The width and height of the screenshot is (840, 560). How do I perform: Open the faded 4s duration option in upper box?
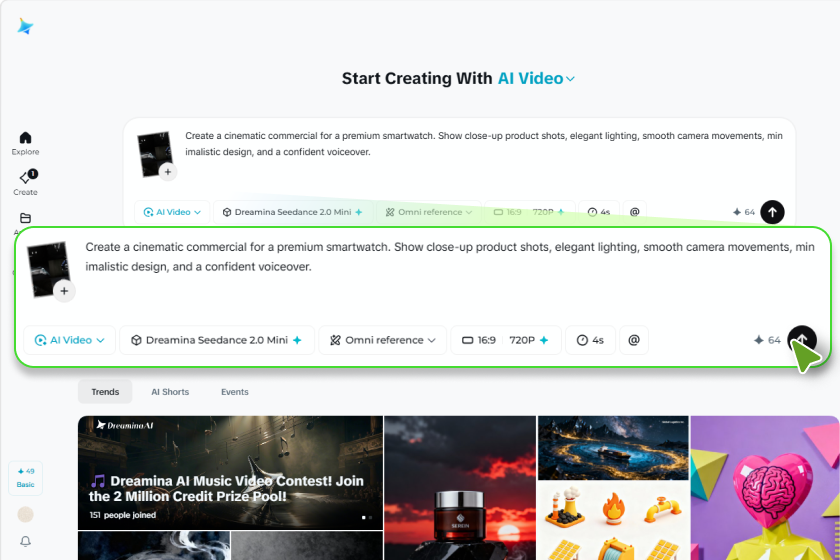[599, 212]
